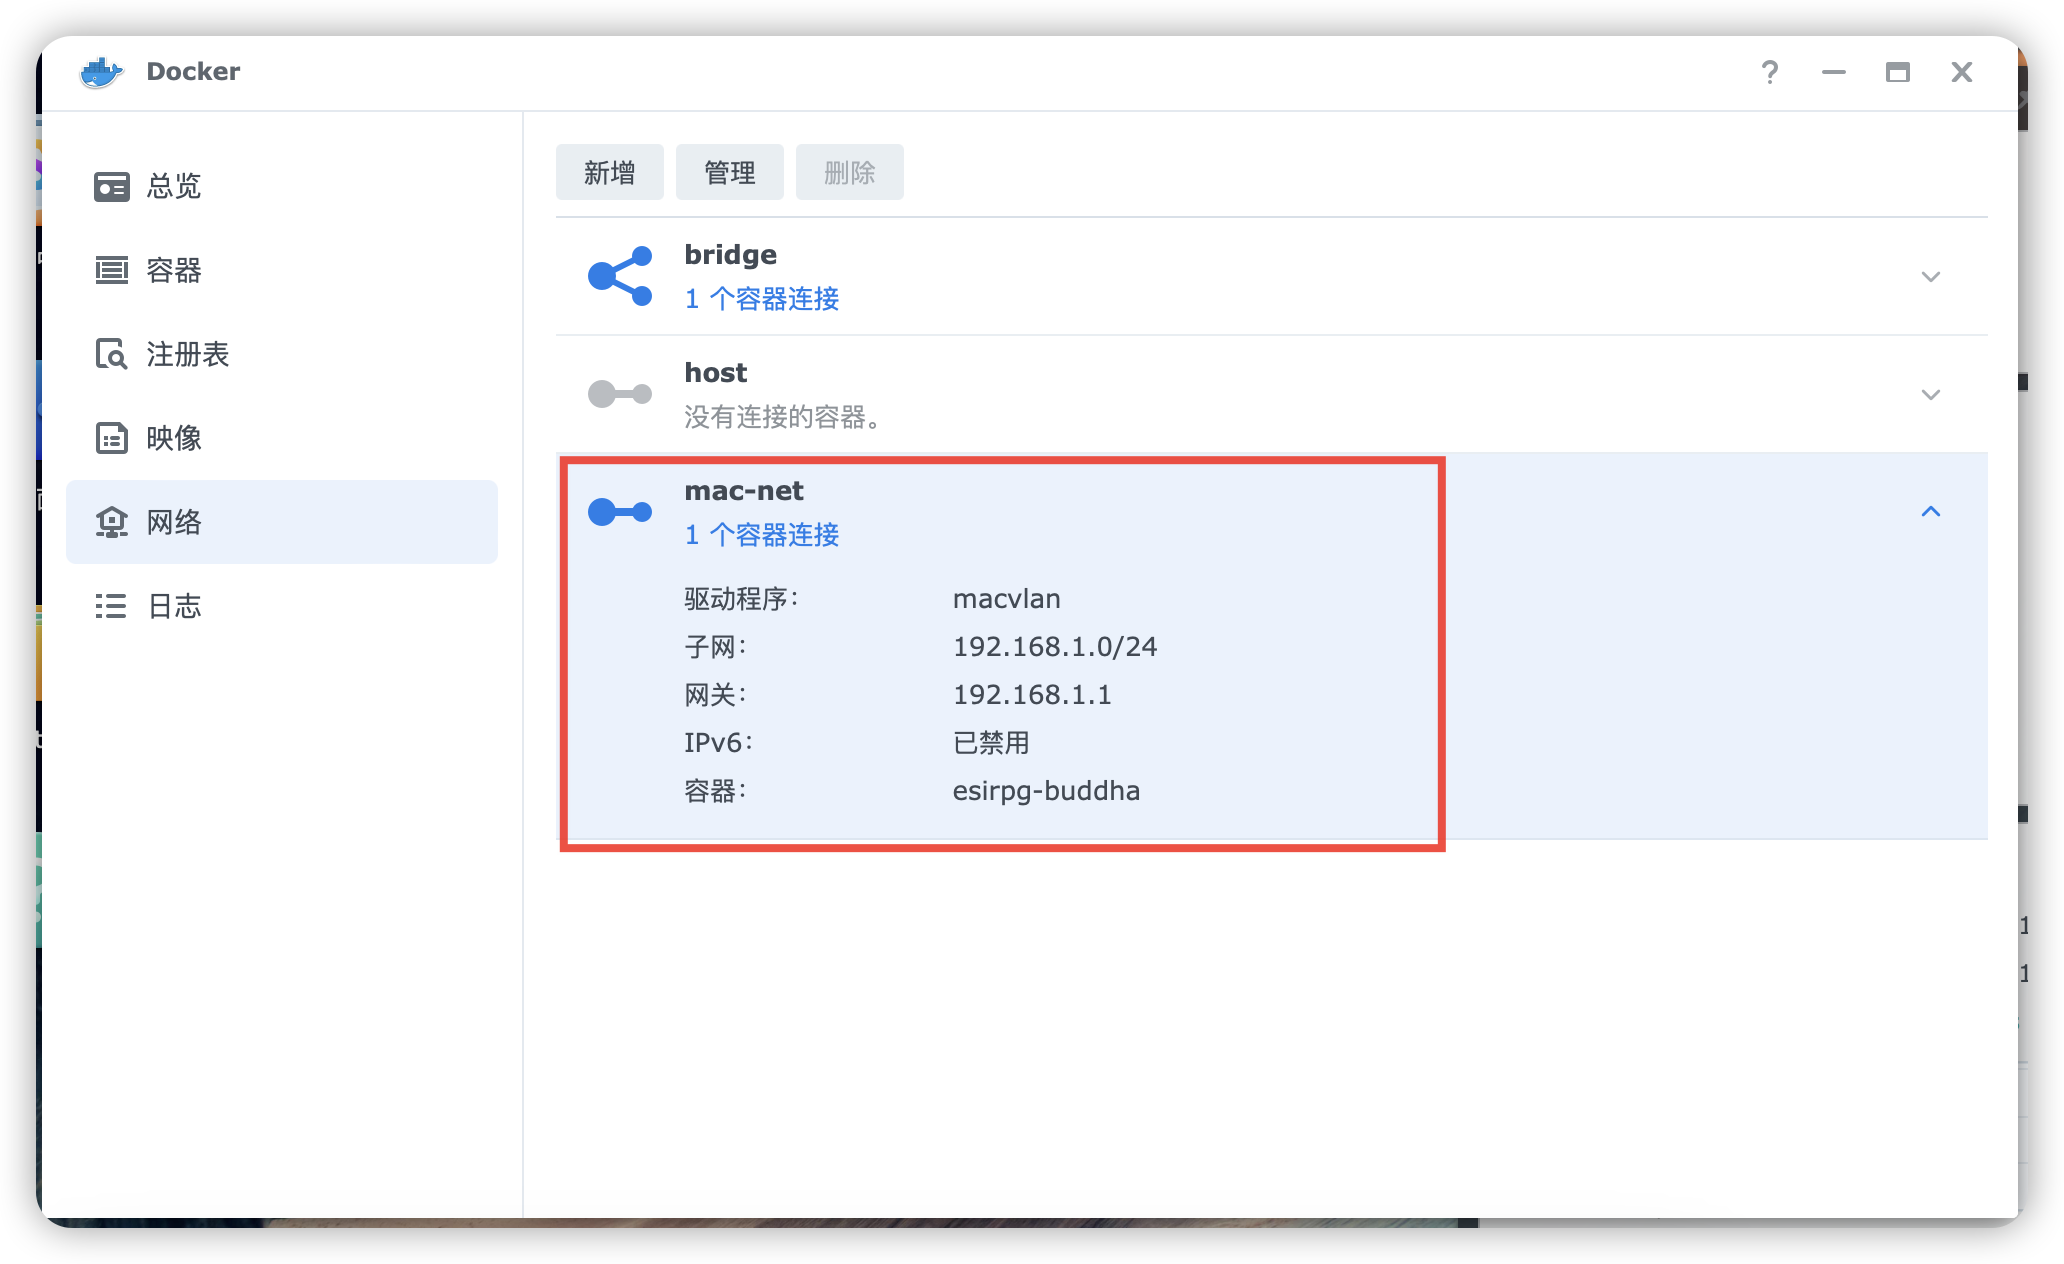Switch to the 注册表 registry section

[282, 354]
